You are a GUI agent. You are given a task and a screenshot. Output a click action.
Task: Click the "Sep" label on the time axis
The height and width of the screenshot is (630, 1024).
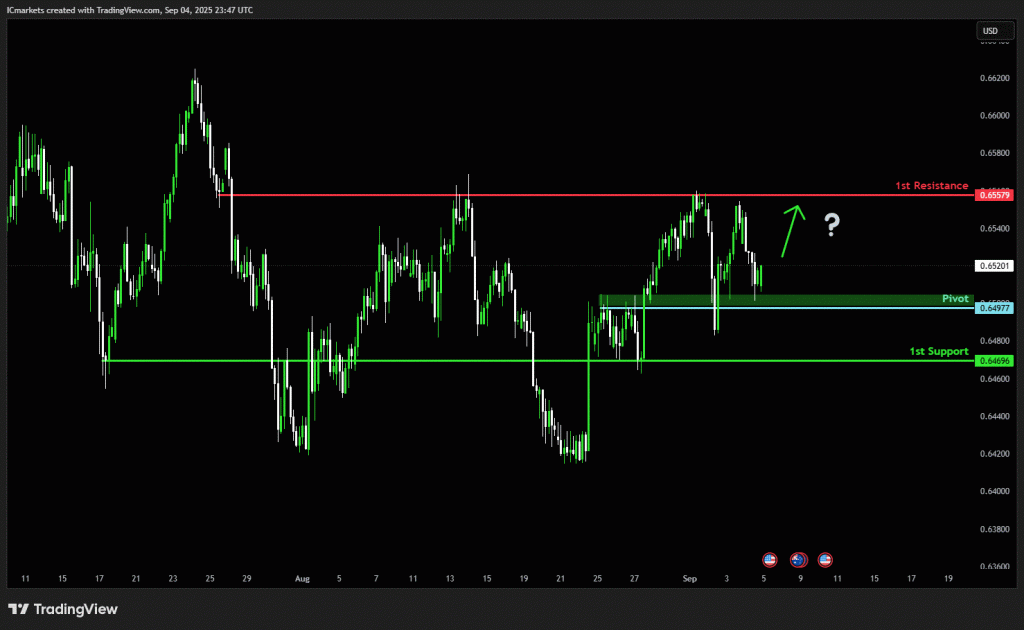point(690,578)
